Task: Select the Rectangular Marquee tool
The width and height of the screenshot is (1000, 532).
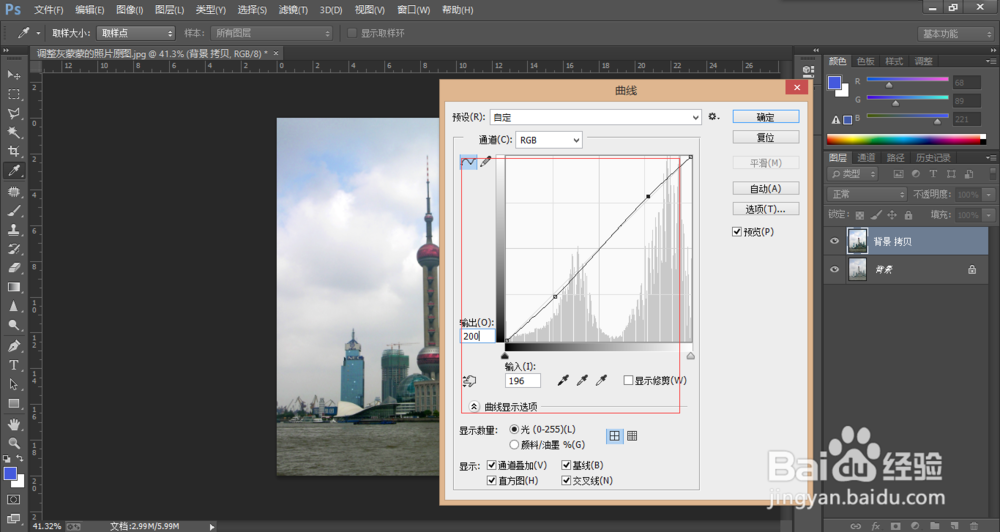Action: 13,94
